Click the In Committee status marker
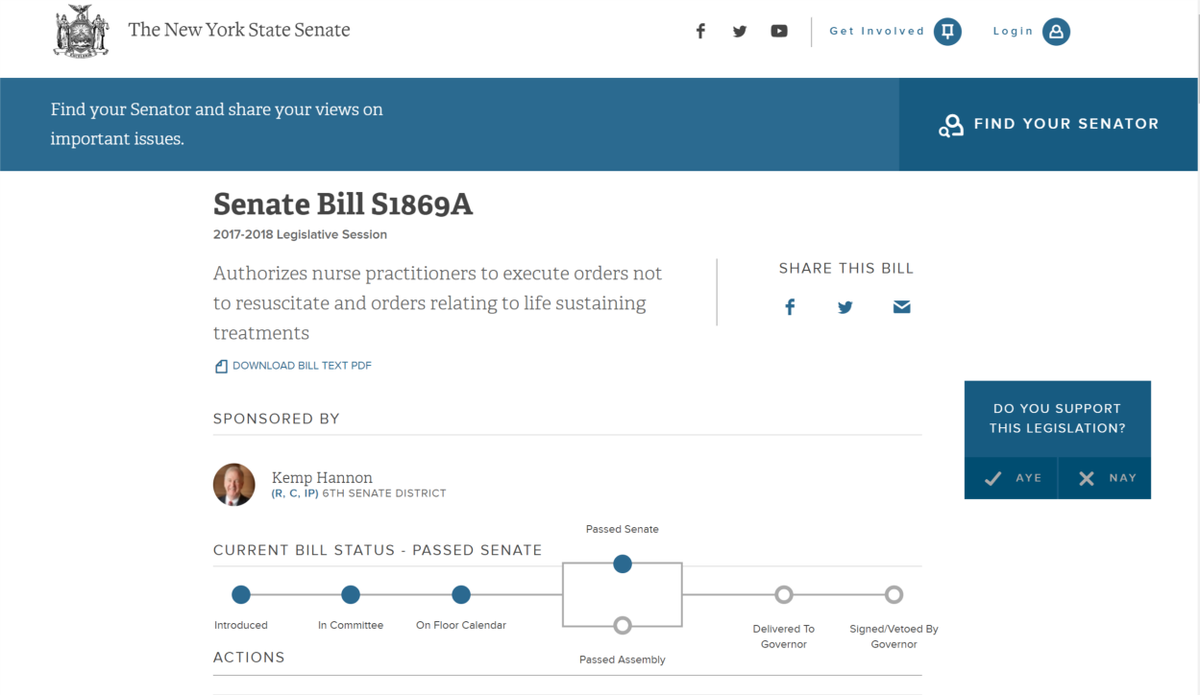 coord(350,595)
